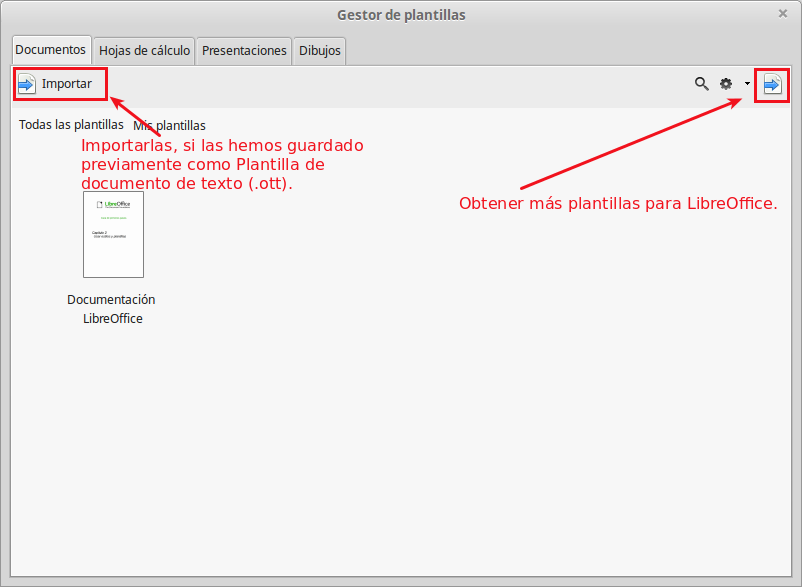Open the Presentaciones tab
The height and width of the screenshot is (587, 802).
[244, 51]
